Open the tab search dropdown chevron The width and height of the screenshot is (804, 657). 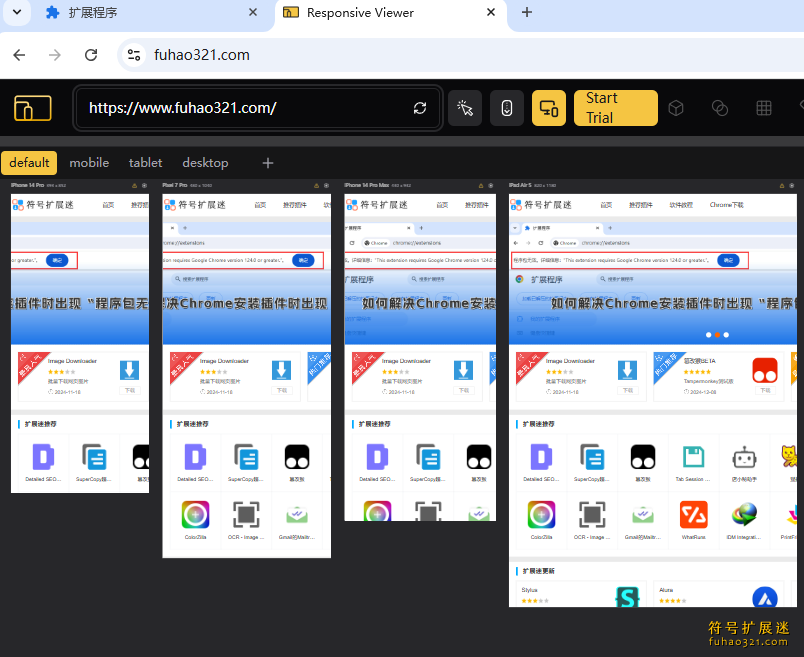click(x=17, y=12)
